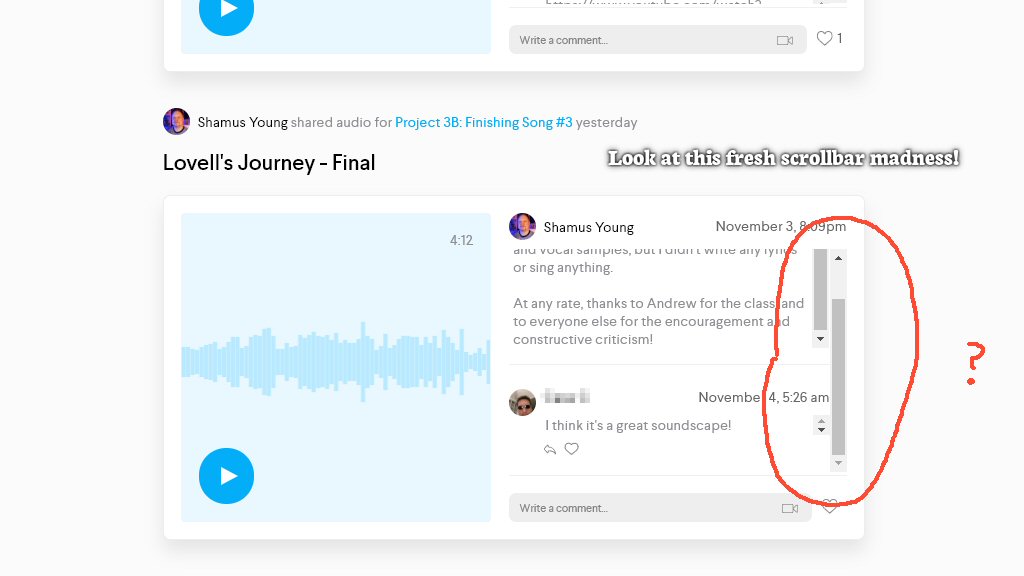Click the 'Lovell's Journey - Final' title
The height and width of the screenshot is (576, 1024).
[269, 163]
